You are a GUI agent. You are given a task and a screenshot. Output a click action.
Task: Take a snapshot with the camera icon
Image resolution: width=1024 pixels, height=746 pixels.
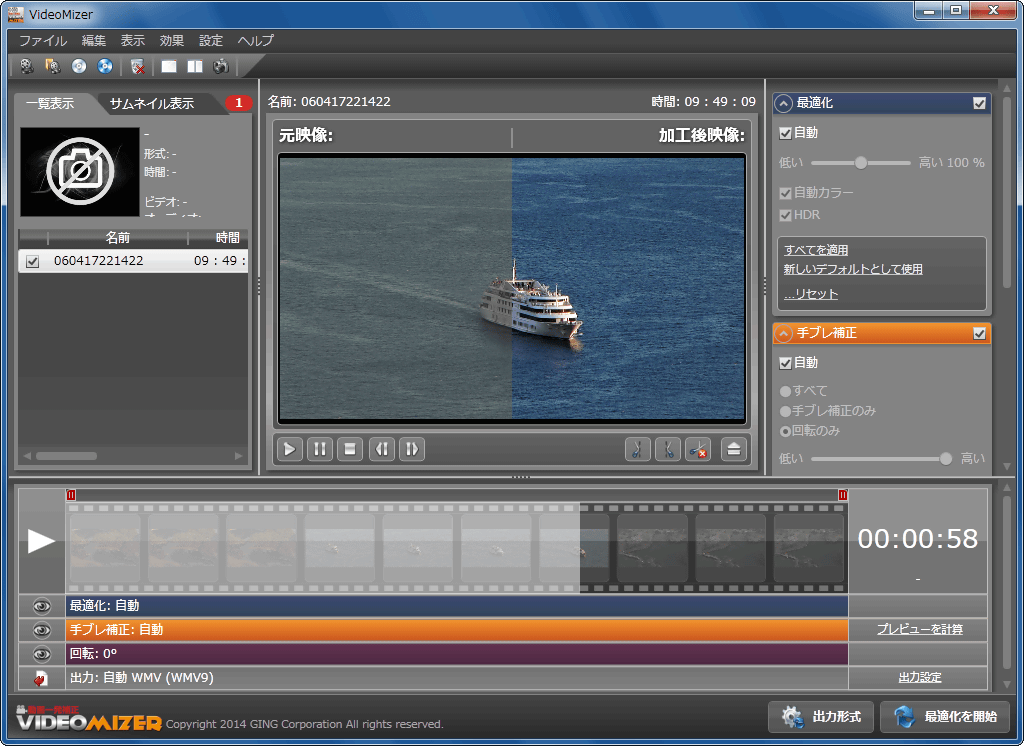click(x=221, y=66)
